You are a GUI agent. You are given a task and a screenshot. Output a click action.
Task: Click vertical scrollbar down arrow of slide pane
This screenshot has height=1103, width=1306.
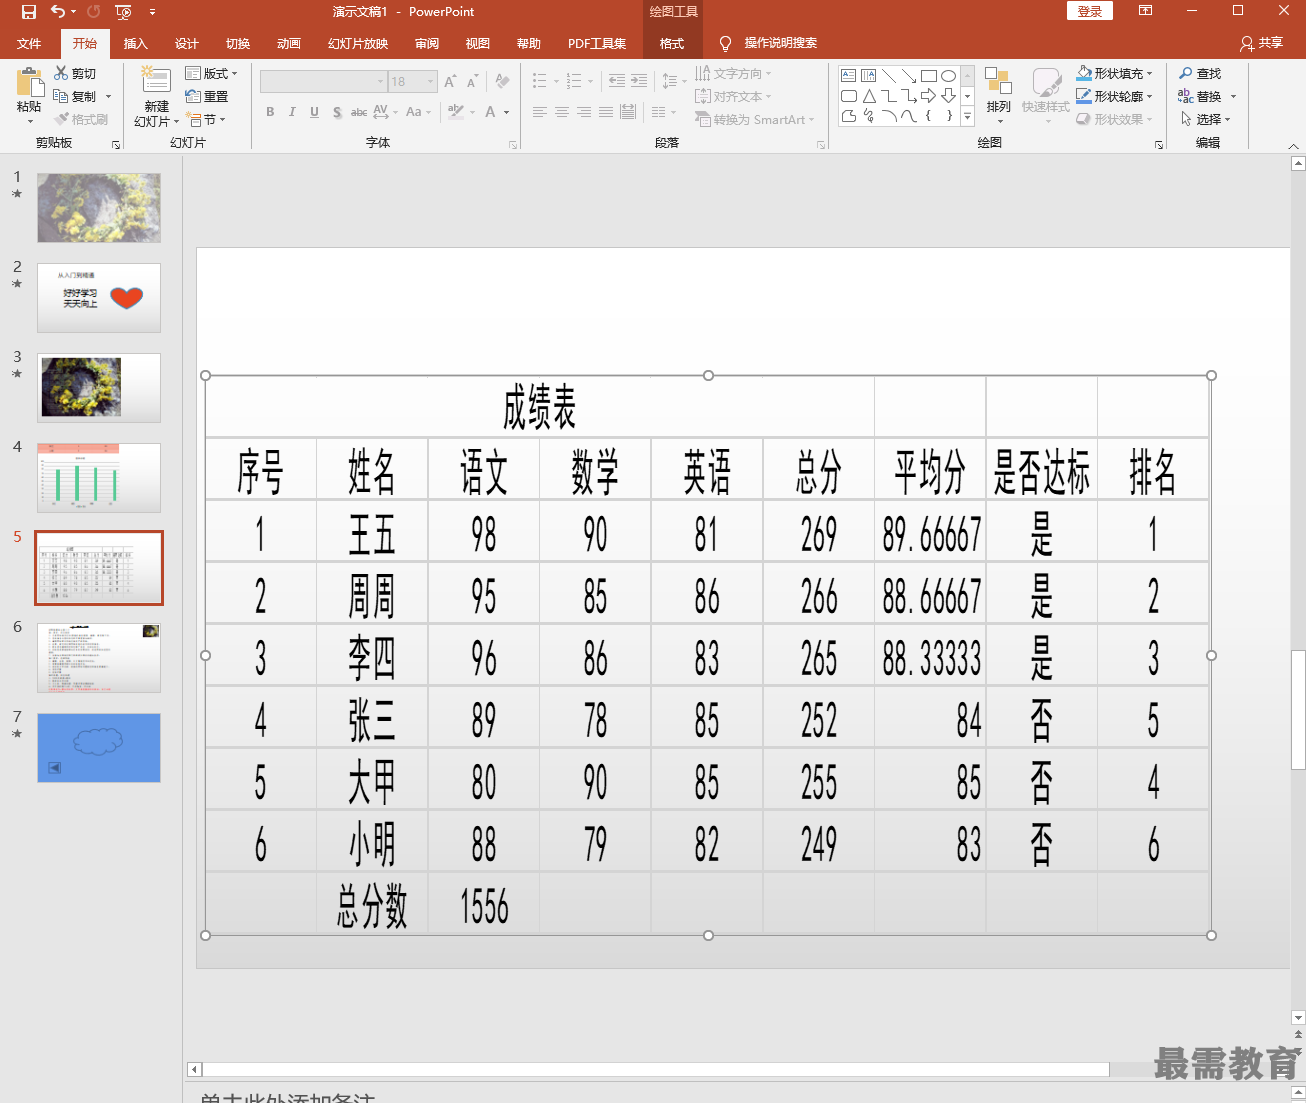point(1298,1018)
